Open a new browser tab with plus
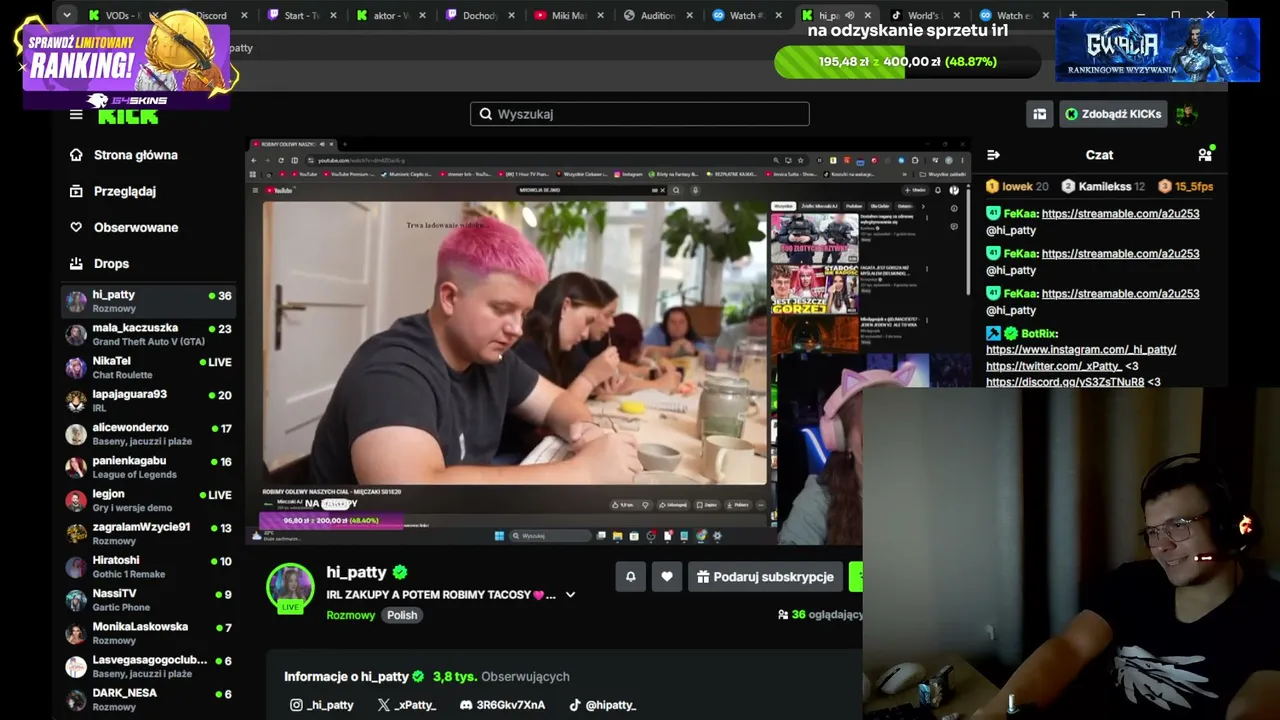This screenshot has width=1280, height=720. (1072, 15)
